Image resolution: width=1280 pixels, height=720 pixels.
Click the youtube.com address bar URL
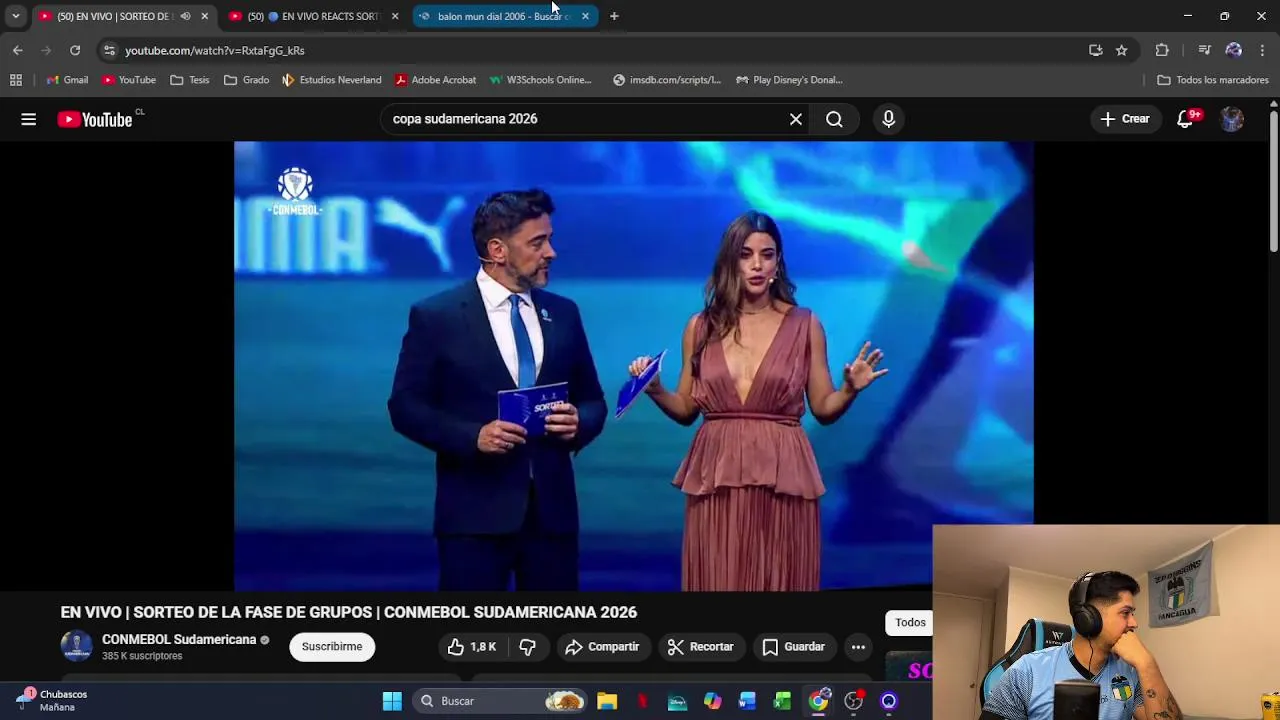point(215,50)
